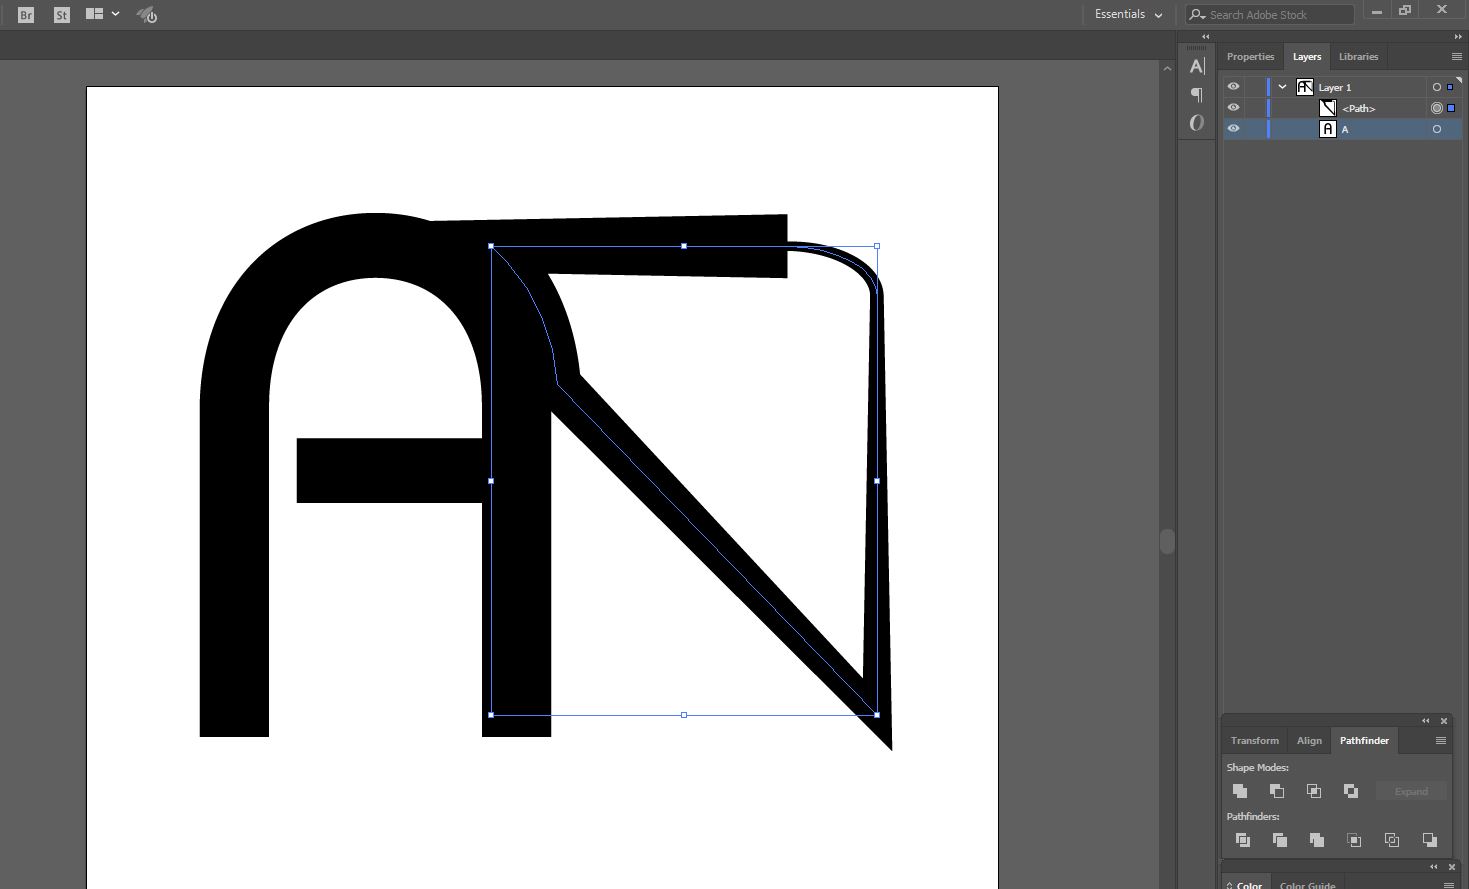Open Adobe Stock via the St icon
The image size is (1469, 889).
[62, 15]
